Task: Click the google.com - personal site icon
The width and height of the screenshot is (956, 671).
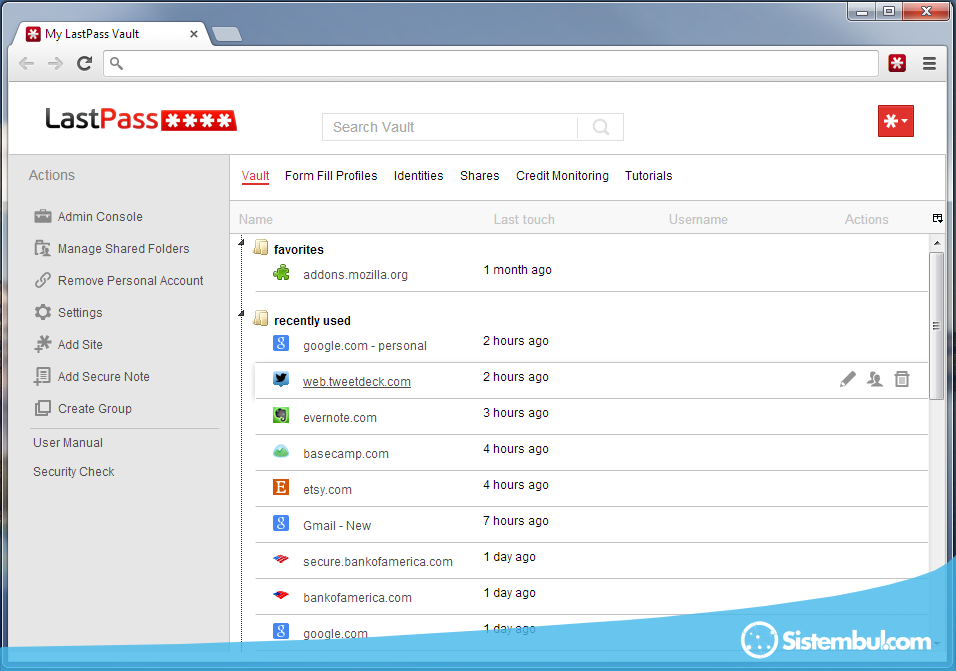Action: [x=281, y=343]
